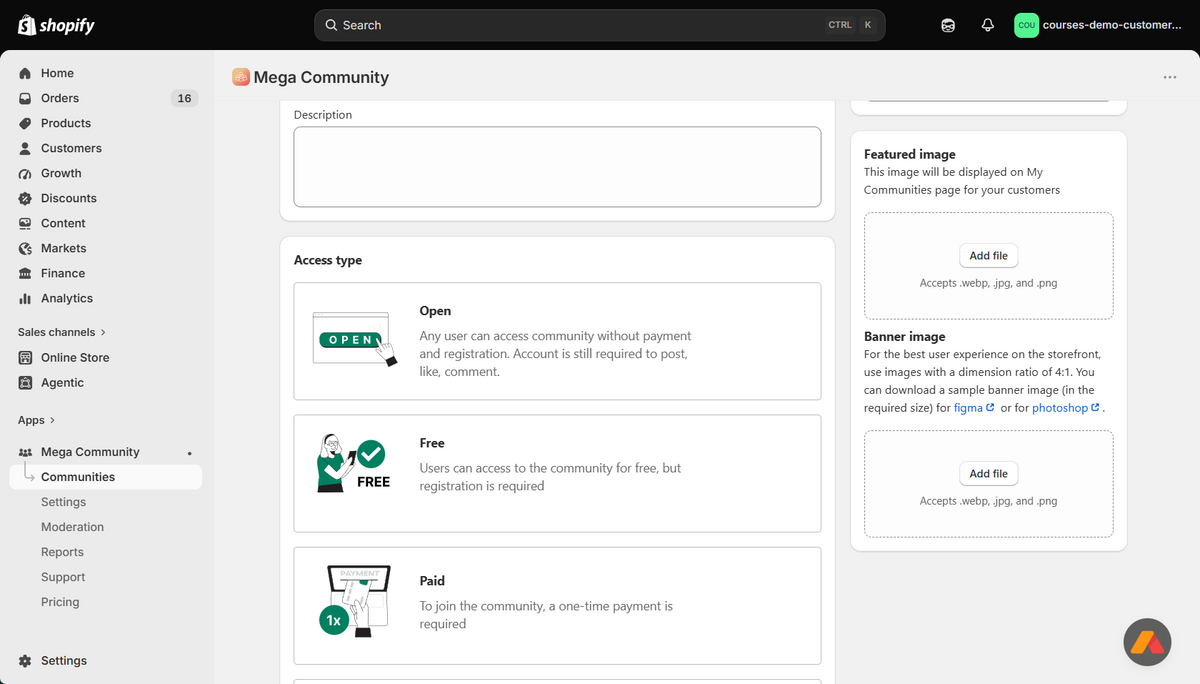Click the Access type heading
Image resolution: width=1200 pixels, height=684 pixels.
pos(328,260)
